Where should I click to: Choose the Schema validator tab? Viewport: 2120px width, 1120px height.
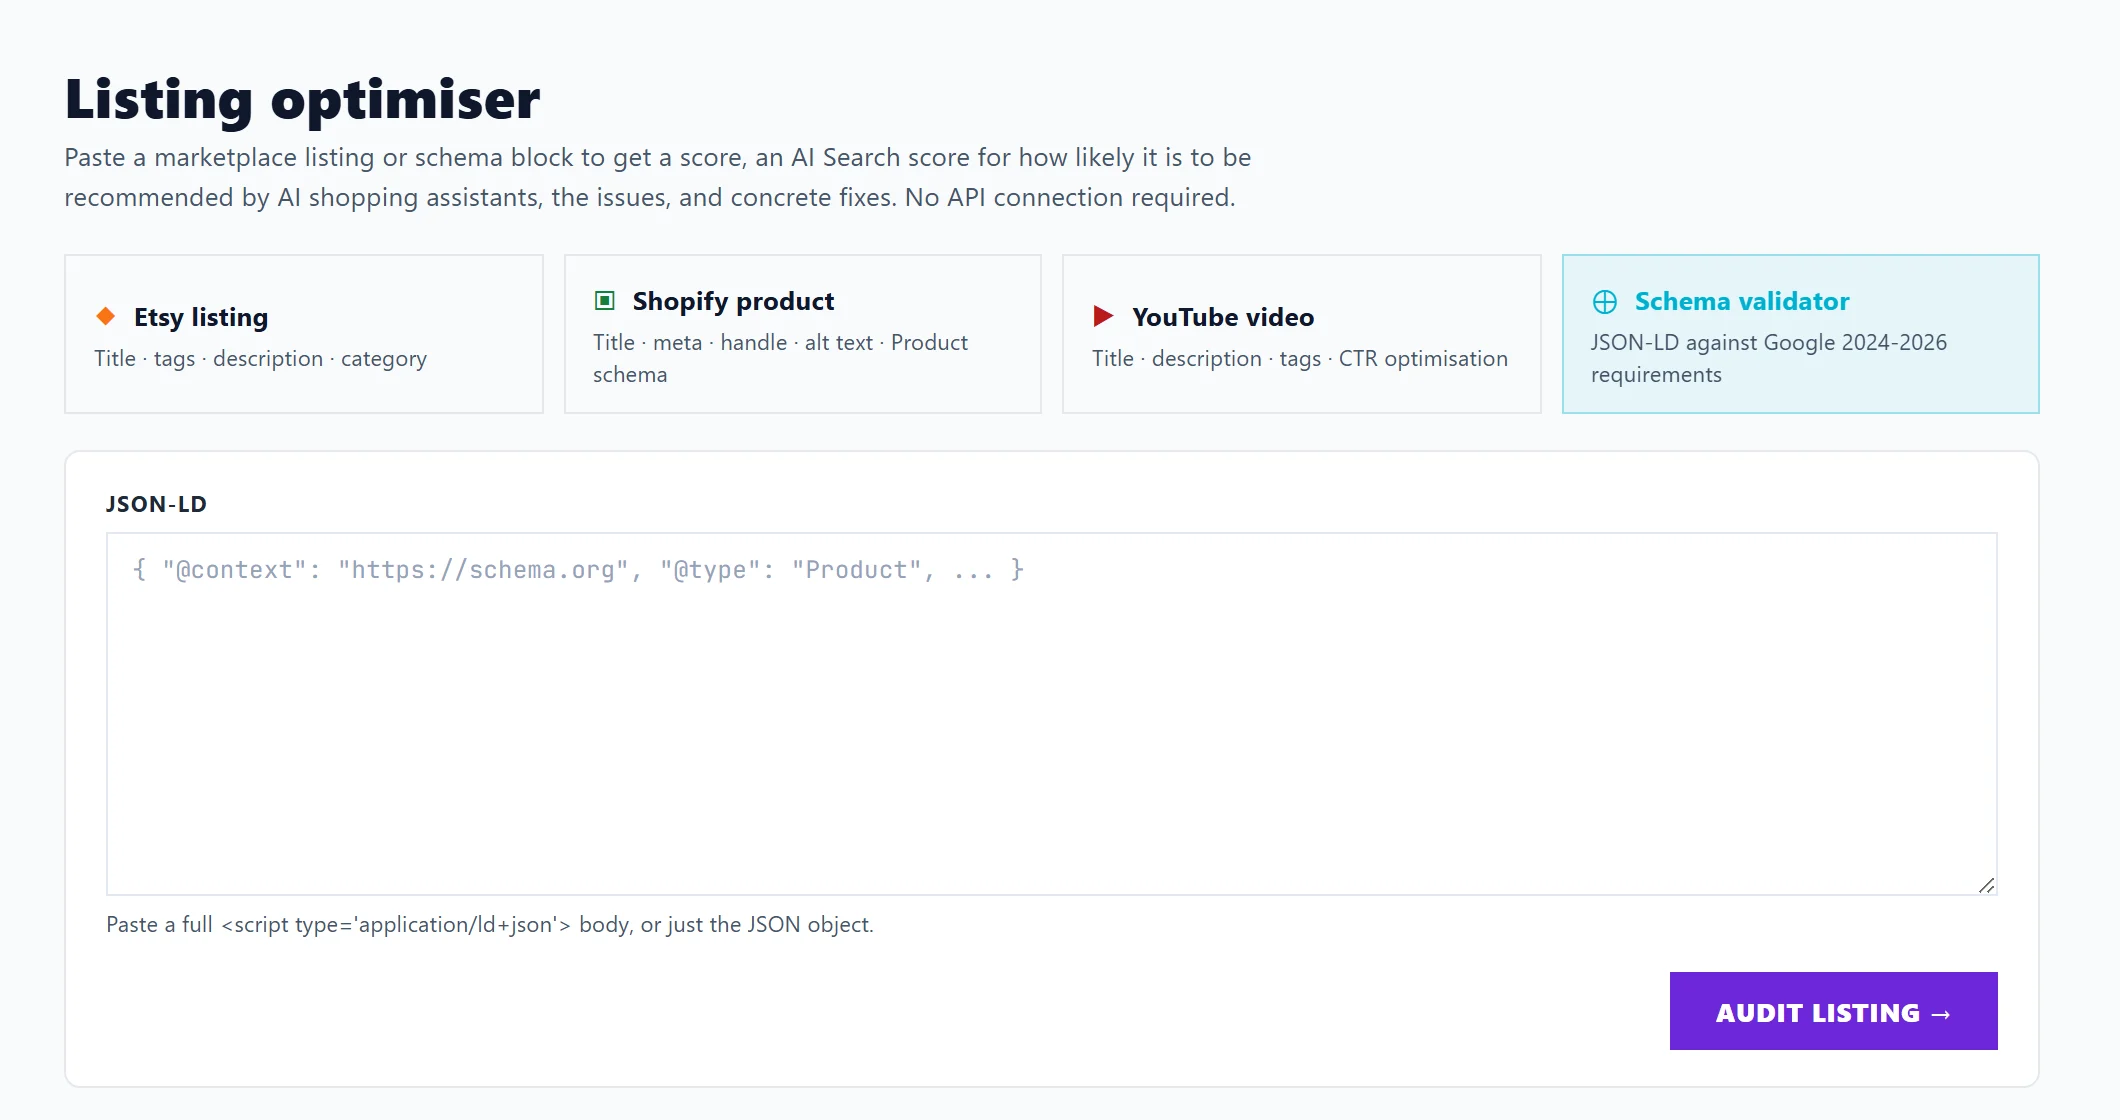[1800, 334]
